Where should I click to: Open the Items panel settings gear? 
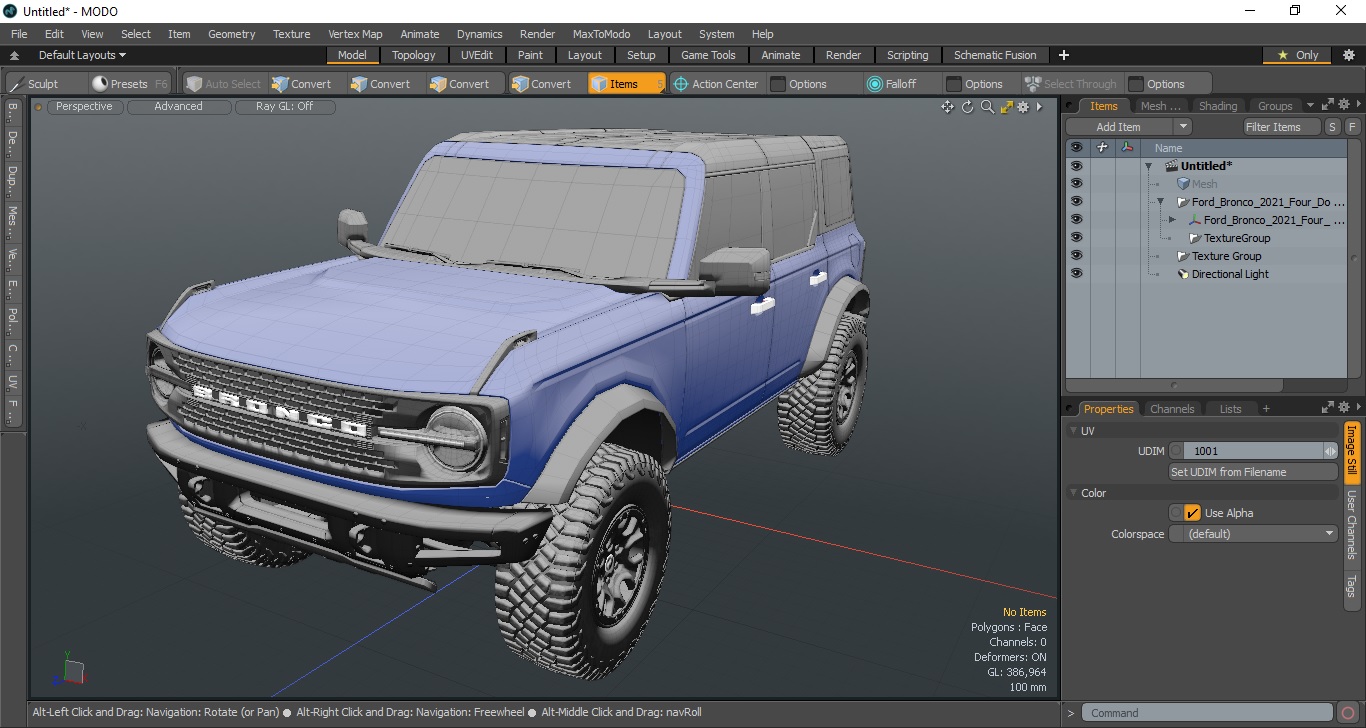pos(1344,104)
